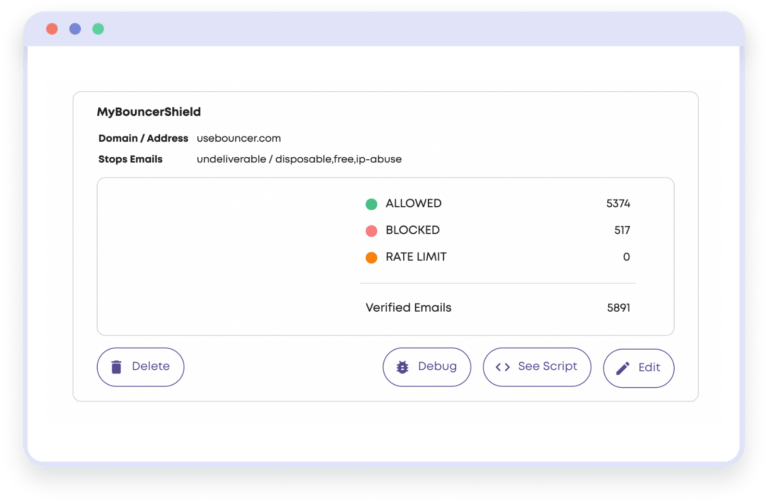Image resolution: width=768 pixels, height=502 pixels.
Task: Click the pencil icon on Edit
Action: pos(623,368)
